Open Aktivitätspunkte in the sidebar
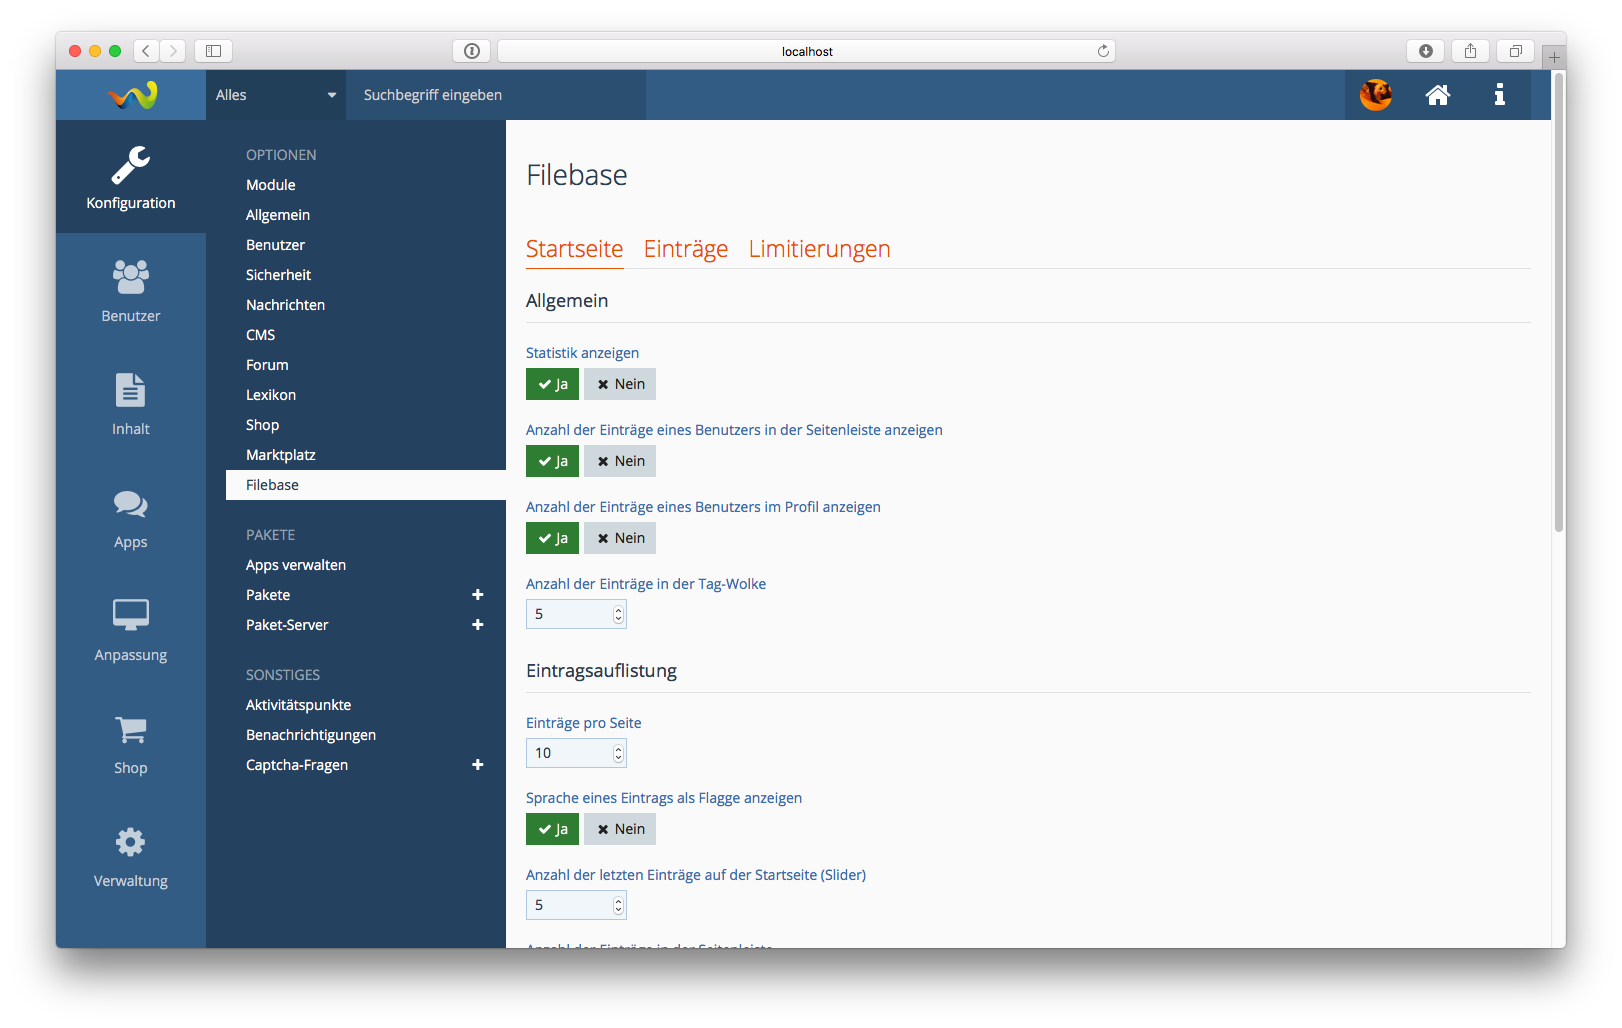The image size is (1622, 1028). [298, 705]
